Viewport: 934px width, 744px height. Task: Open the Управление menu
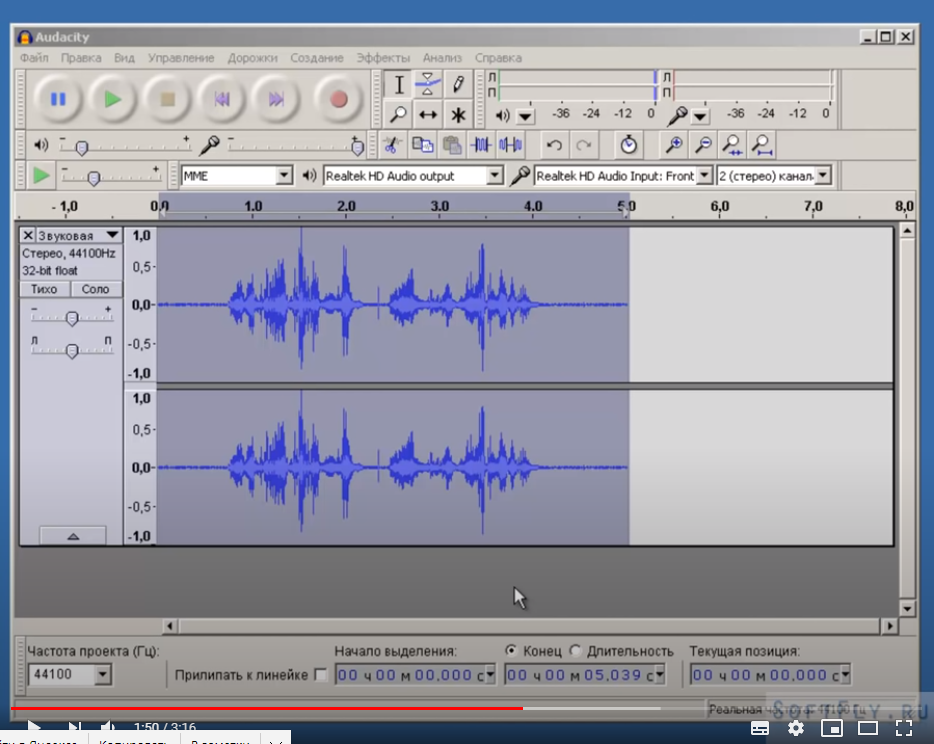coord(181,58)
